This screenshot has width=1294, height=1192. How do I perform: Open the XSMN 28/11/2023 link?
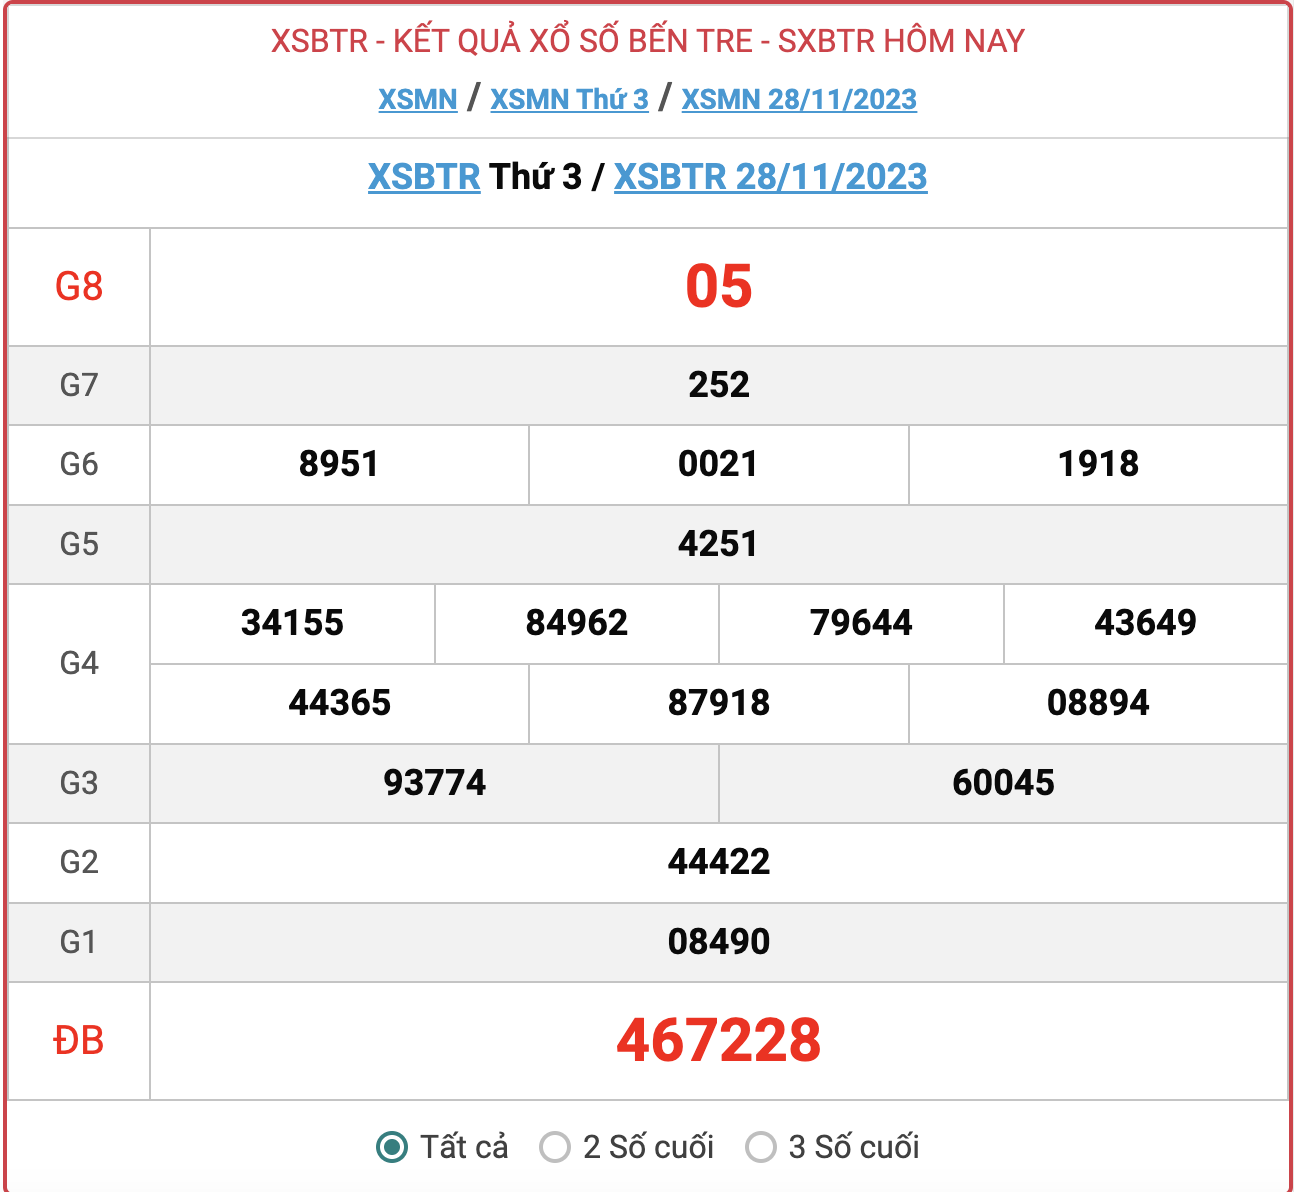[798, 99]
